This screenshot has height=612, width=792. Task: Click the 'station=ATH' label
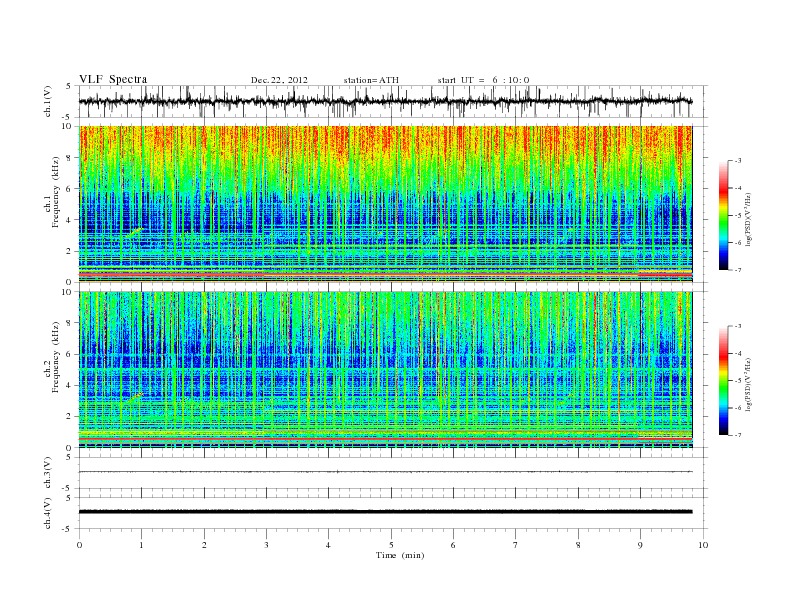pos(371,80)
